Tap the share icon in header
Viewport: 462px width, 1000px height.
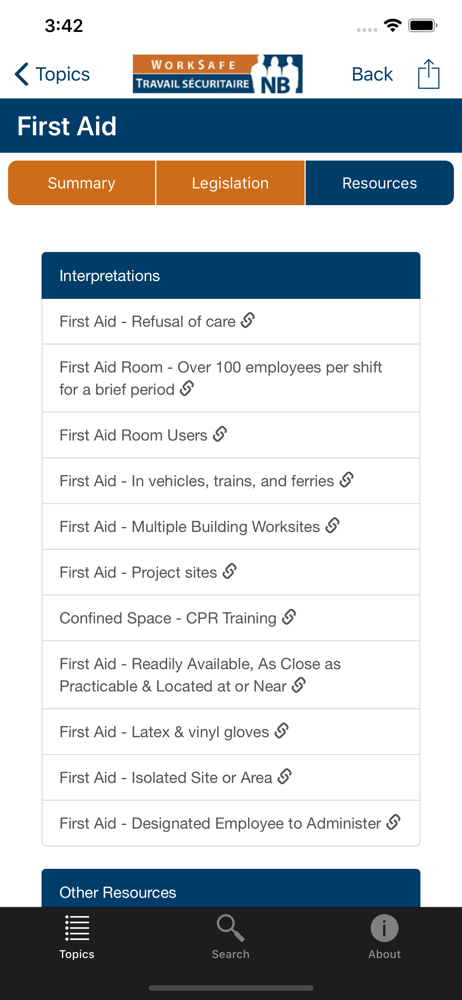[x=429, y=74]
